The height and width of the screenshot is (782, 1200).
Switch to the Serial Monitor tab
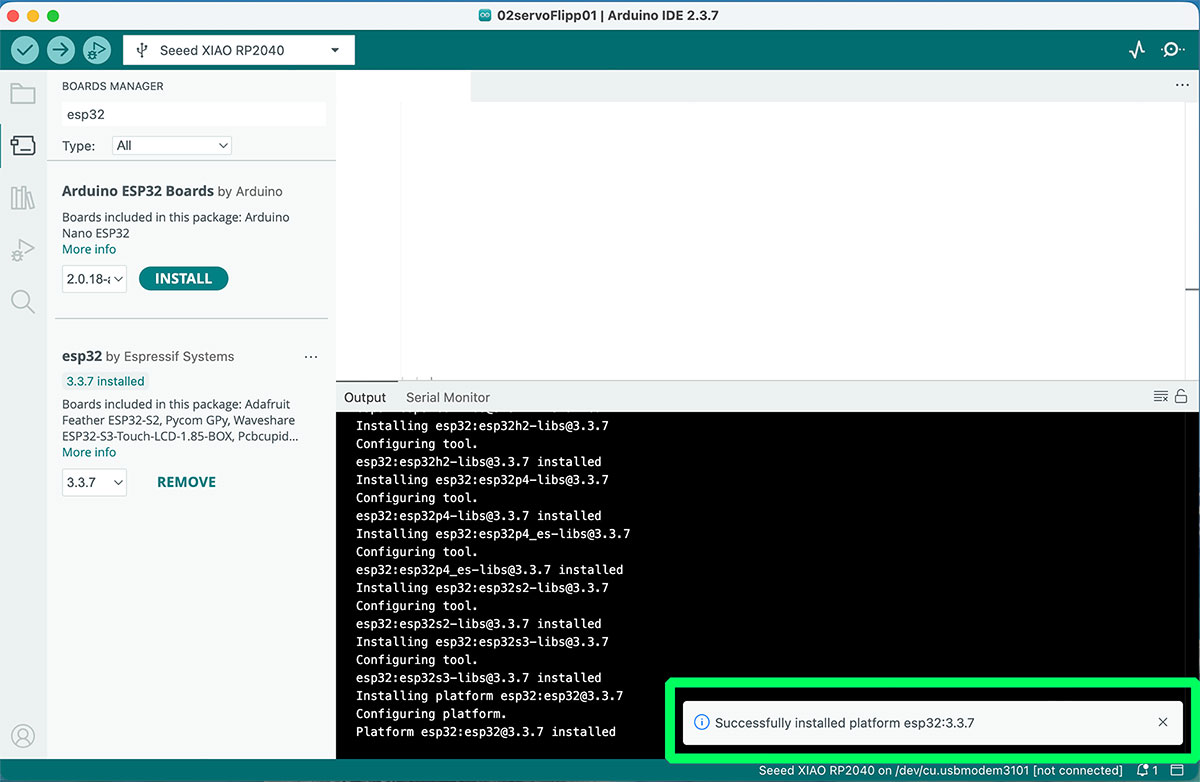pos(448,397)
